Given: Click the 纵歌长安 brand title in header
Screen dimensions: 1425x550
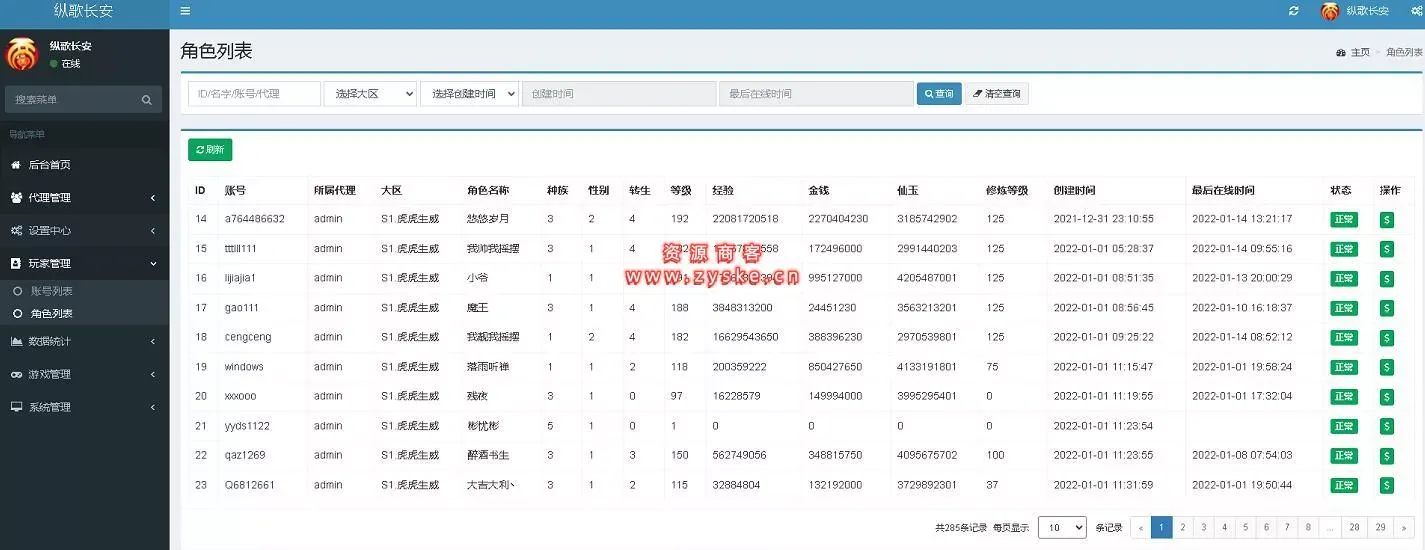Looking at the screenshot, I should tap(83, 12).
